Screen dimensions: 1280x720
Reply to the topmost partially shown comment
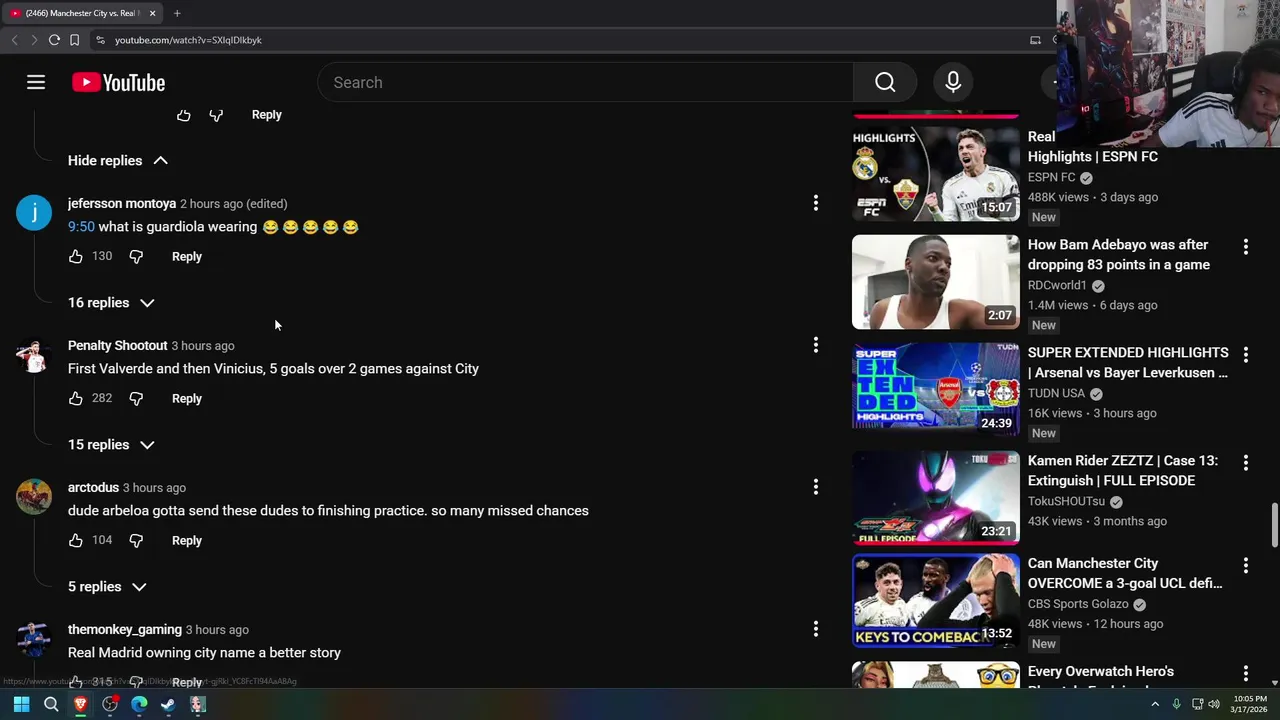tap(266, 115)
